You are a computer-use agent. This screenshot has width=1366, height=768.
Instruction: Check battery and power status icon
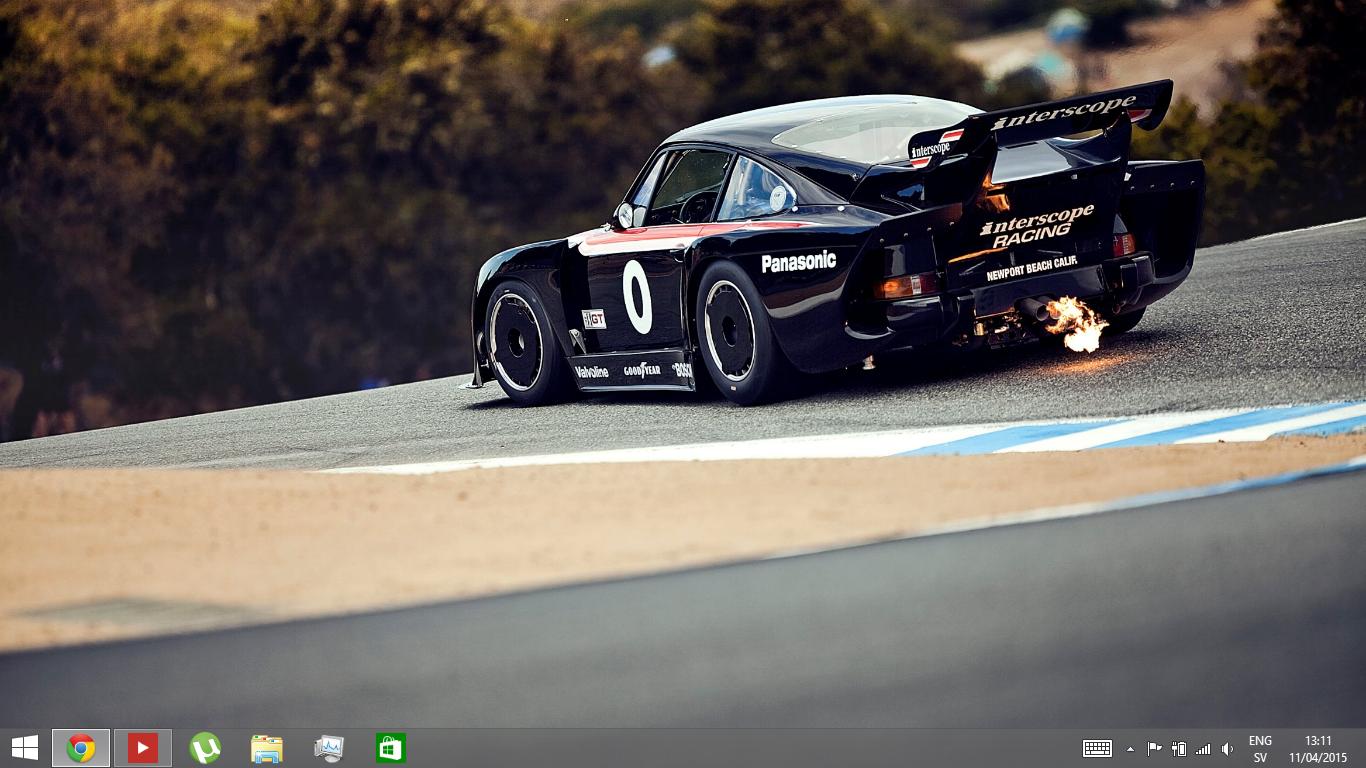tap(1179, 748)
